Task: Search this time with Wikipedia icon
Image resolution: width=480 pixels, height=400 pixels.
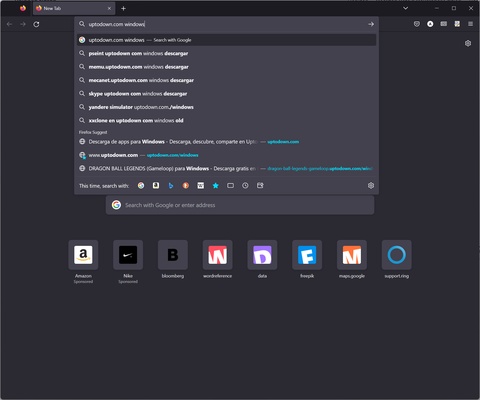Action: [201, 186]
